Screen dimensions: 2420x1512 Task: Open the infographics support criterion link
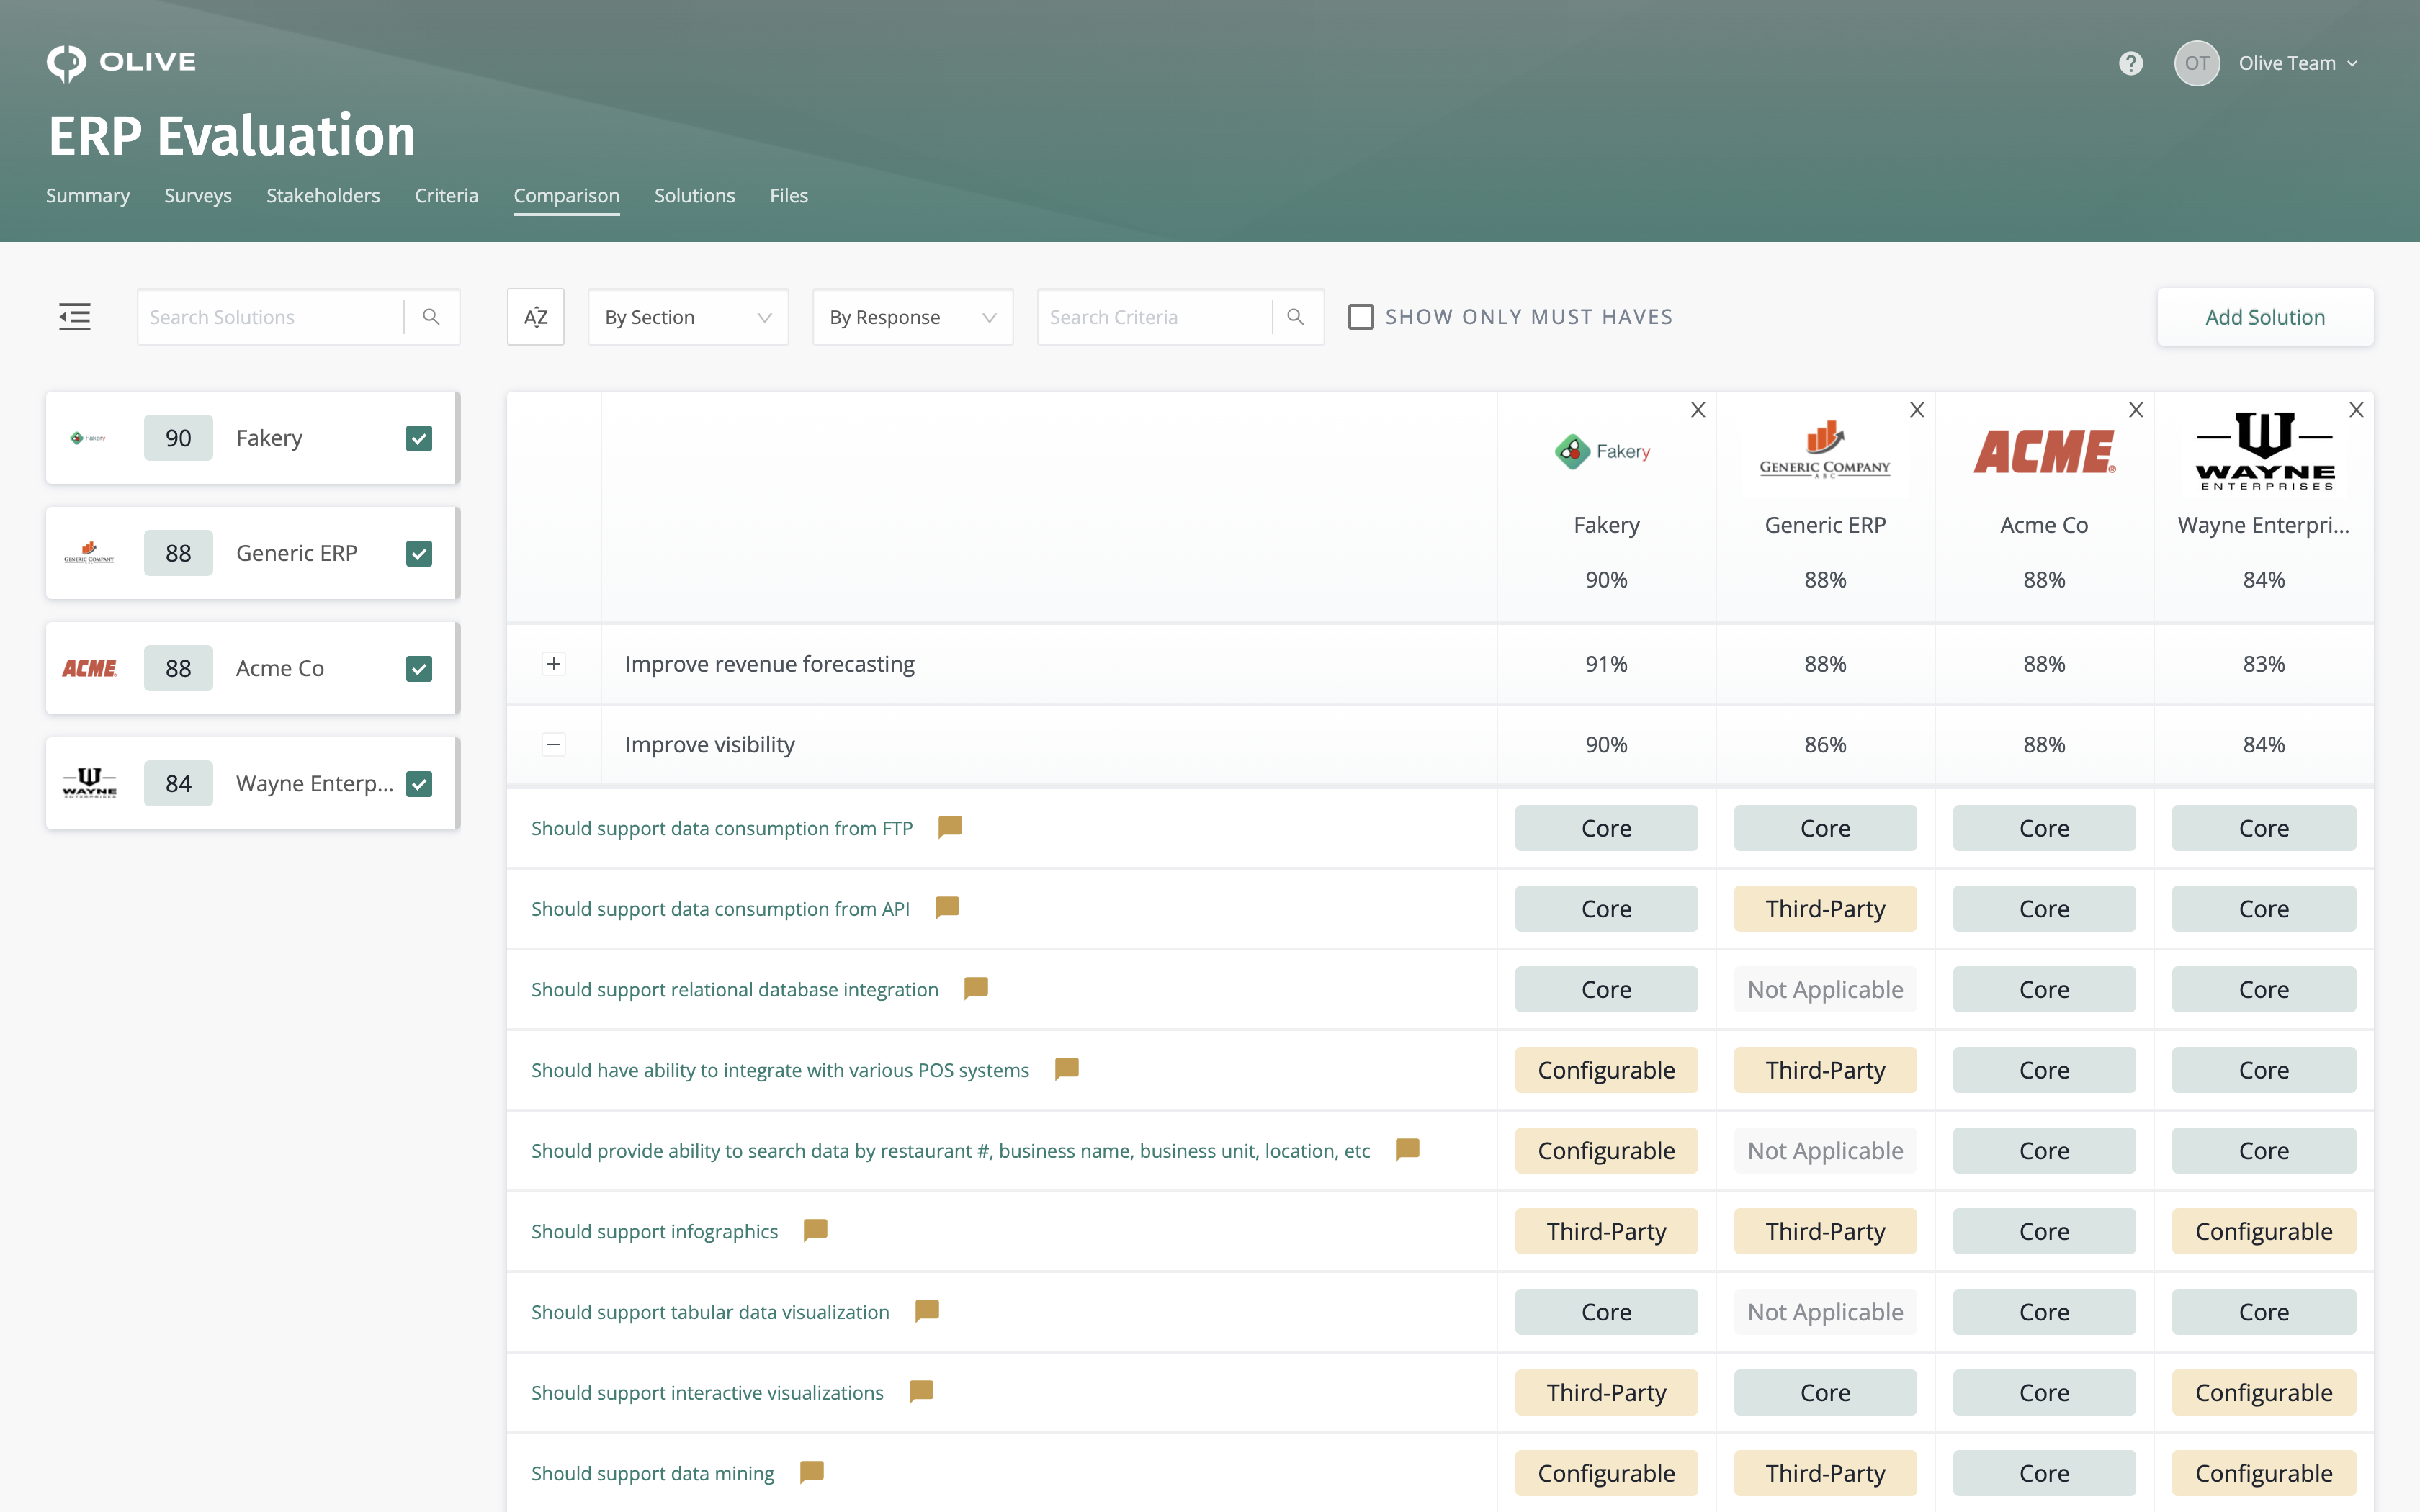(x=654, y=1231)
